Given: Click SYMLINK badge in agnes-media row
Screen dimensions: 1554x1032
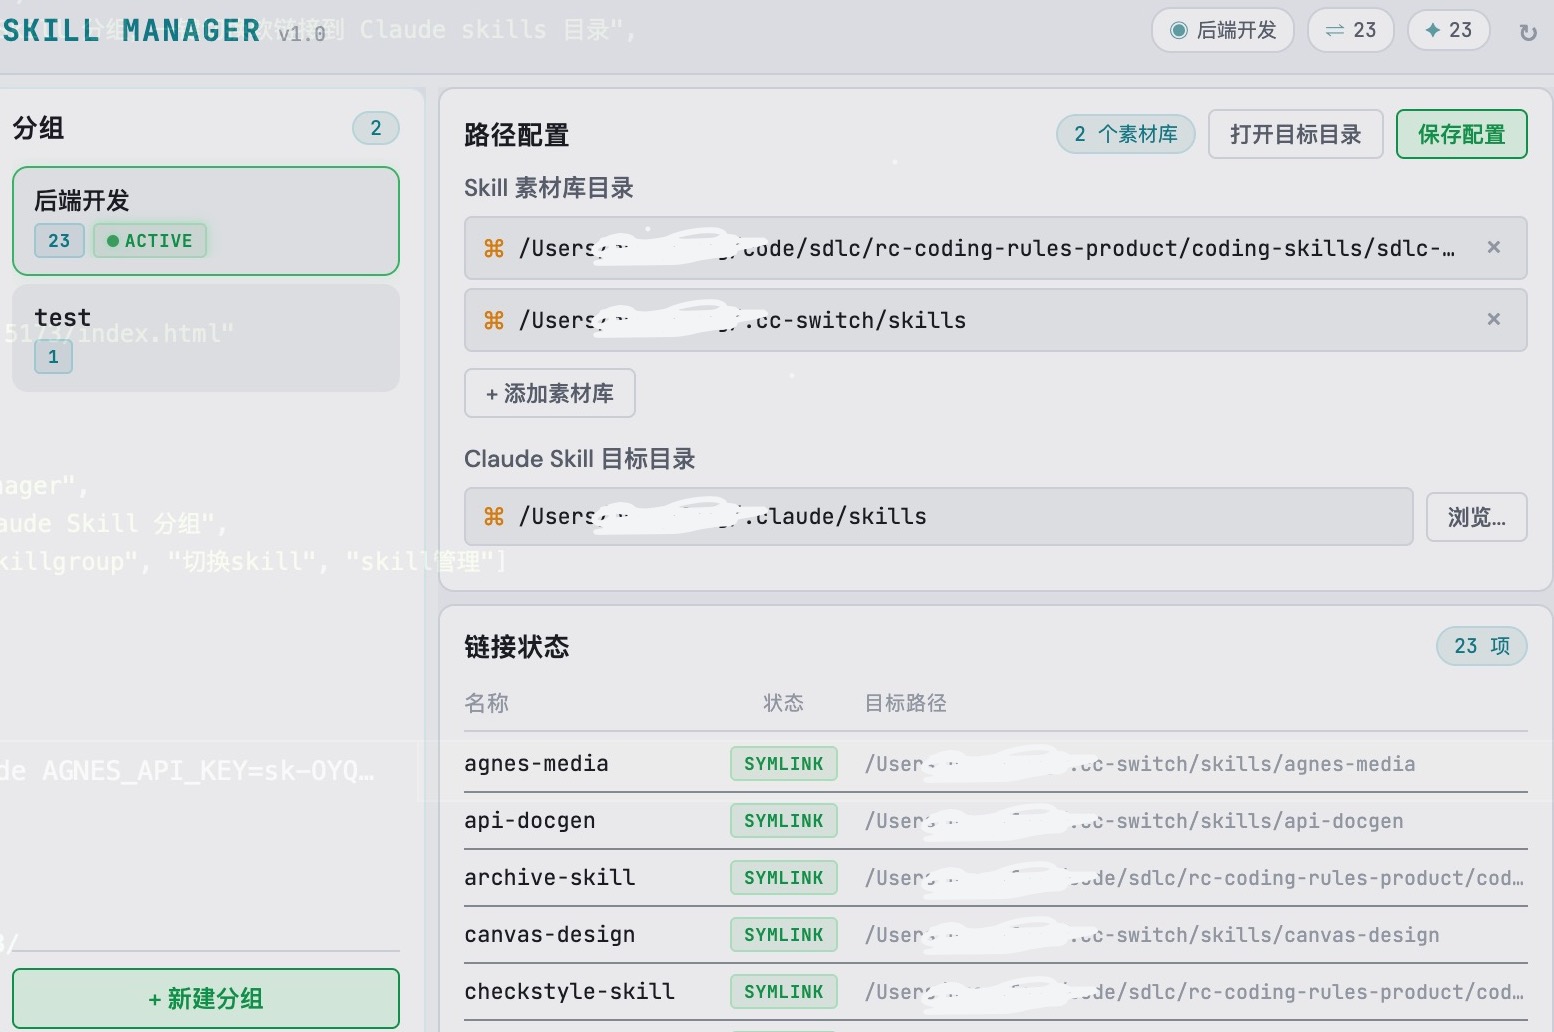Looking at the screenshot, I should click(784, 764).
